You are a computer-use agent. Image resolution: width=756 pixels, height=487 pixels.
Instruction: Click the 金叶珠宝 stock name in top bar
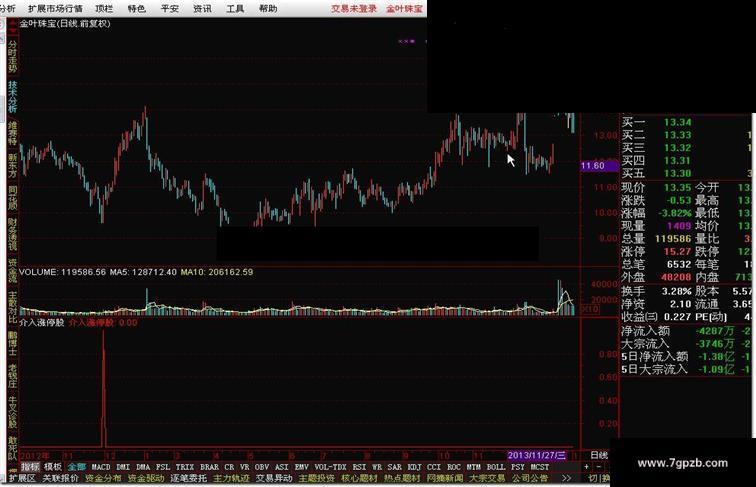[x=404, y=9]
